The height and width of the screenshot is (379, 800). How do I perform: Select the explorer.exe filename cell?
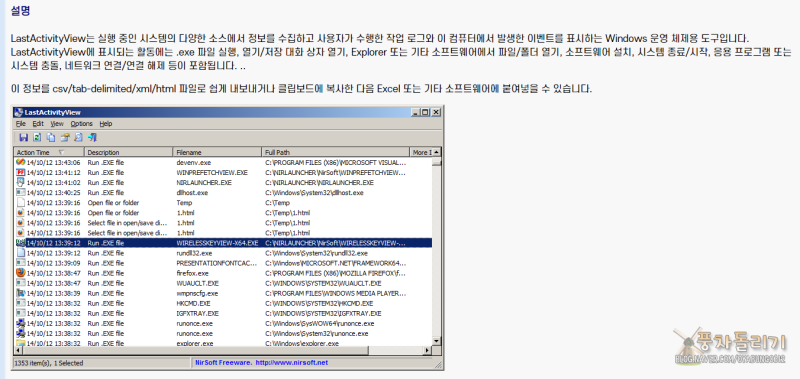pos(194,344)
